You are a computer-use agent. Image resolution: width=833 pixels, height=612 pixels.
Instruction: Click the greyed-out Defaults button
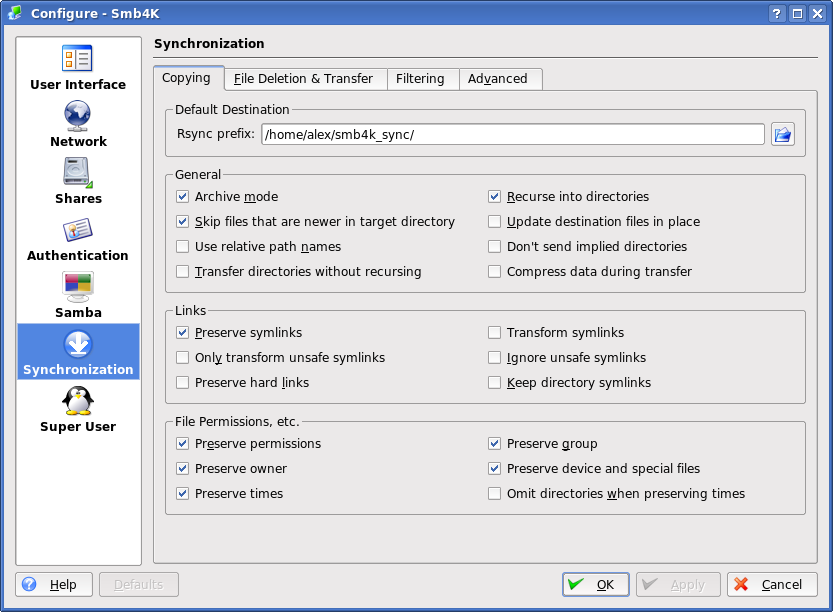click(x=139, y=584)
